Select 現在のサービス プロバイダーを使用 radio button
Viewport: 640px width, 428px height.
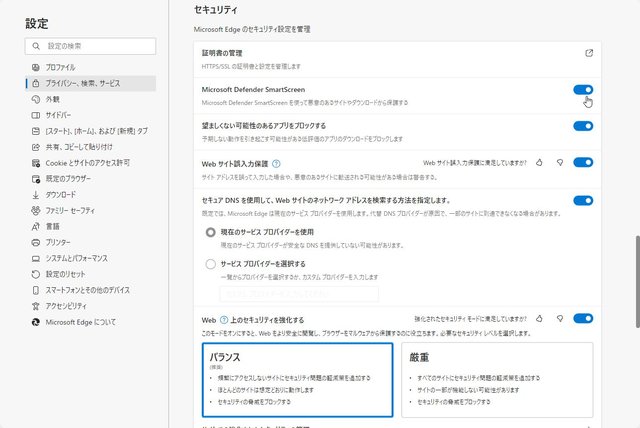(x=211, y=232)
